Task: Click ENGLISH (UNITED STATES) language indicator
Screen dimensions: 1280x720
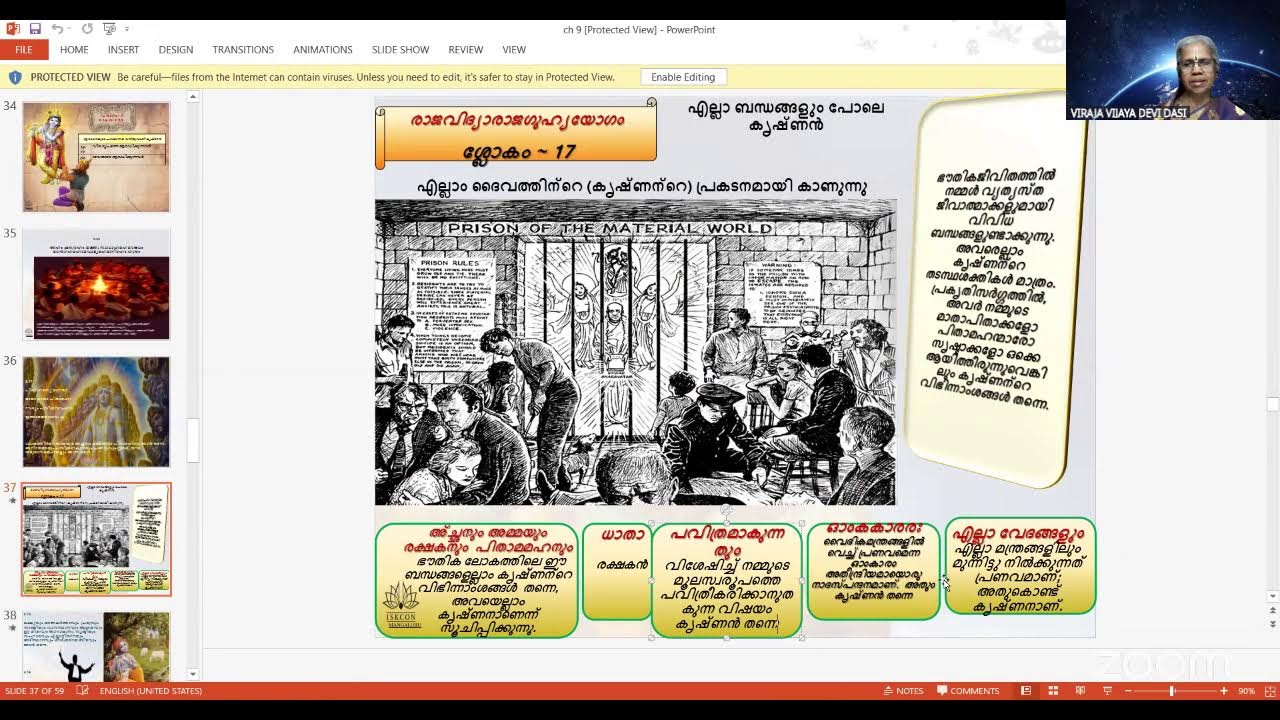Action: pos(151,691)
